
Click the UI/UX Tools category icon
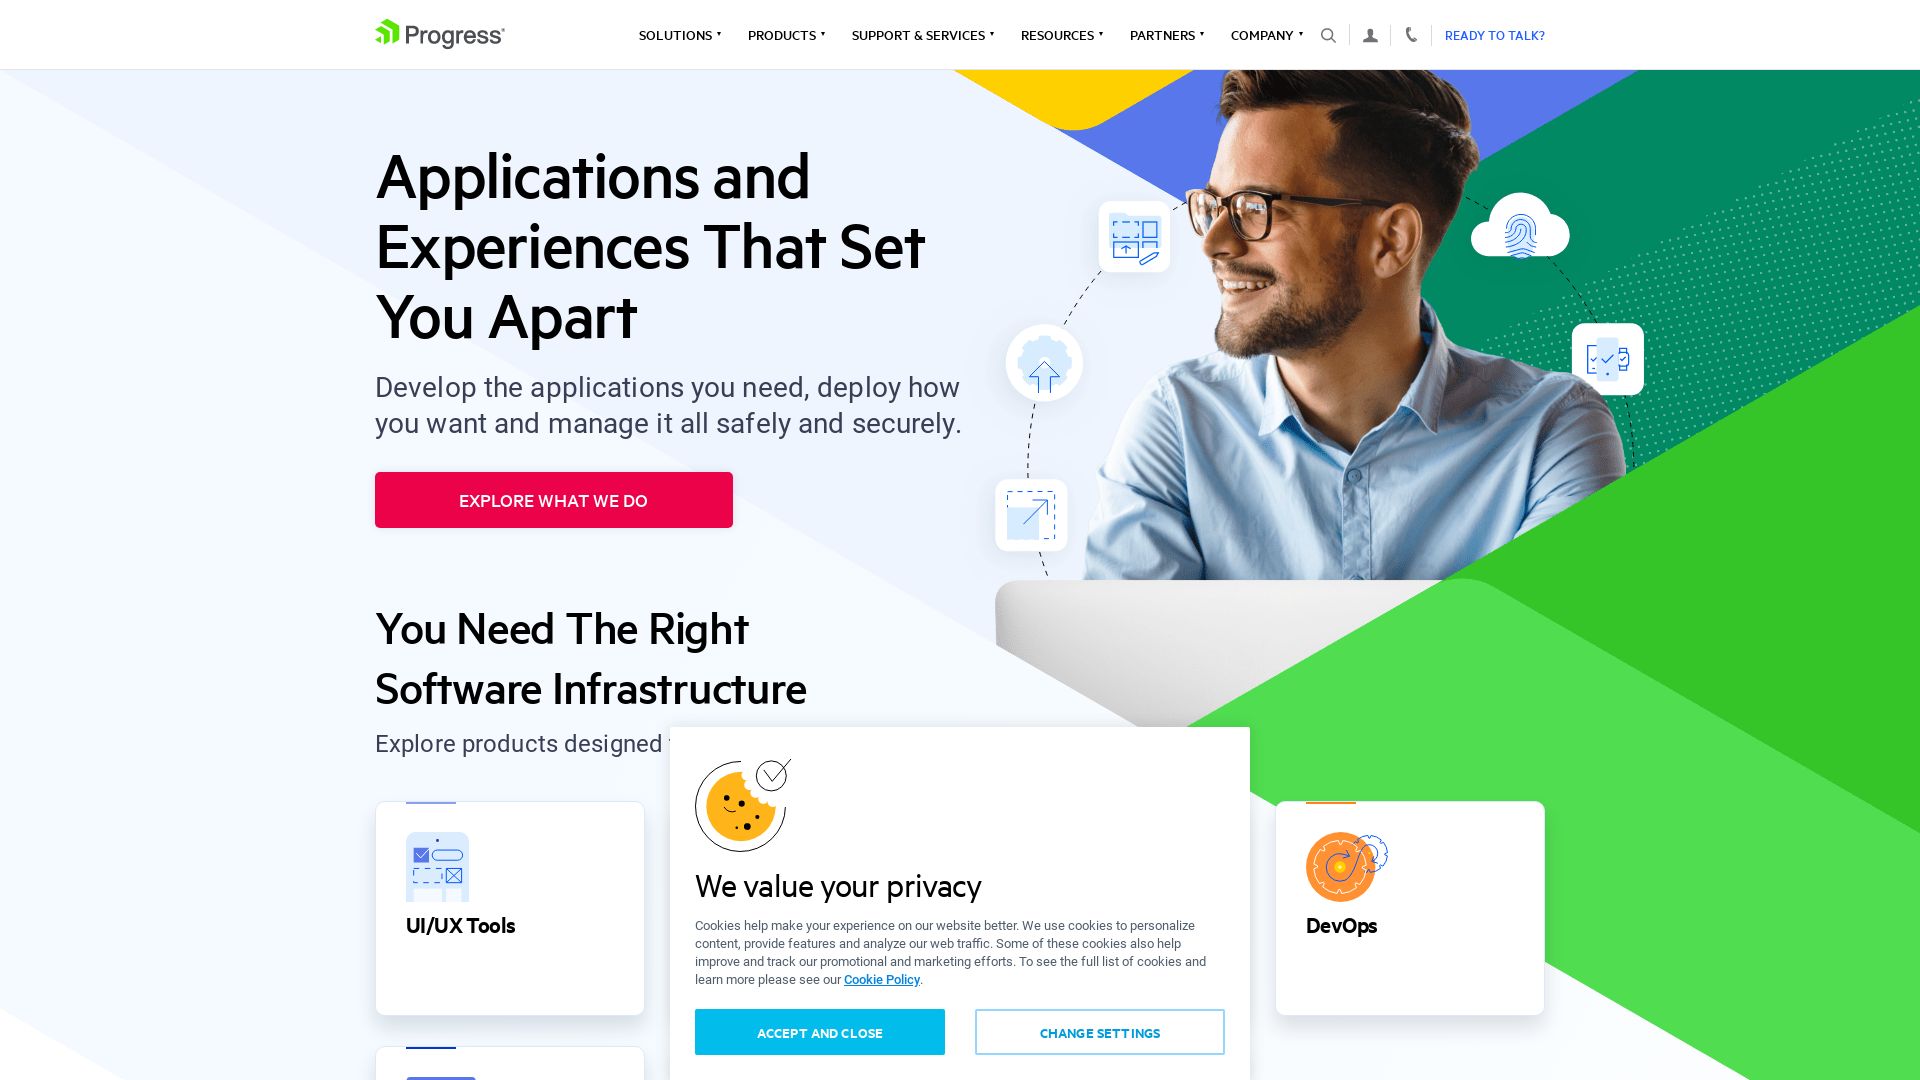tap(436, 866)
